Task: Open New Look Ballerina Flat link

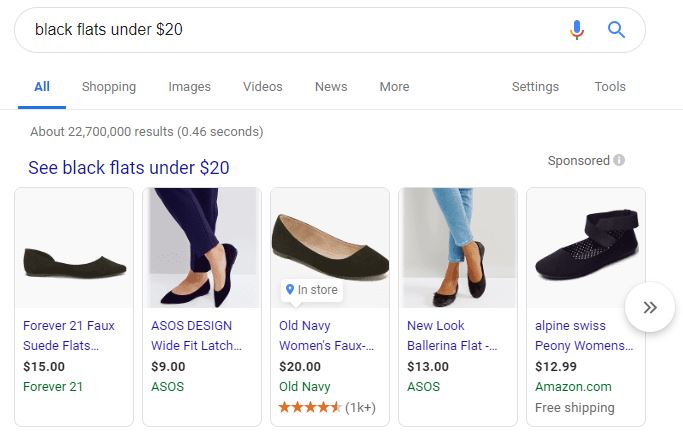Action: click(x=452, y=335)
